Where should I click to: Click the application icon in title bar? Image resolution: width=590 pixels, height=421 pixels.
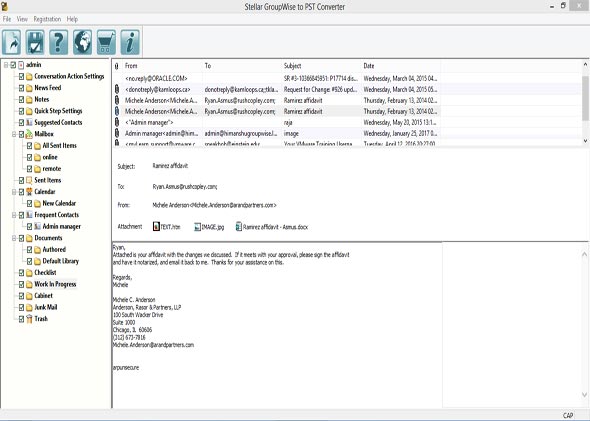click(4, 6)
